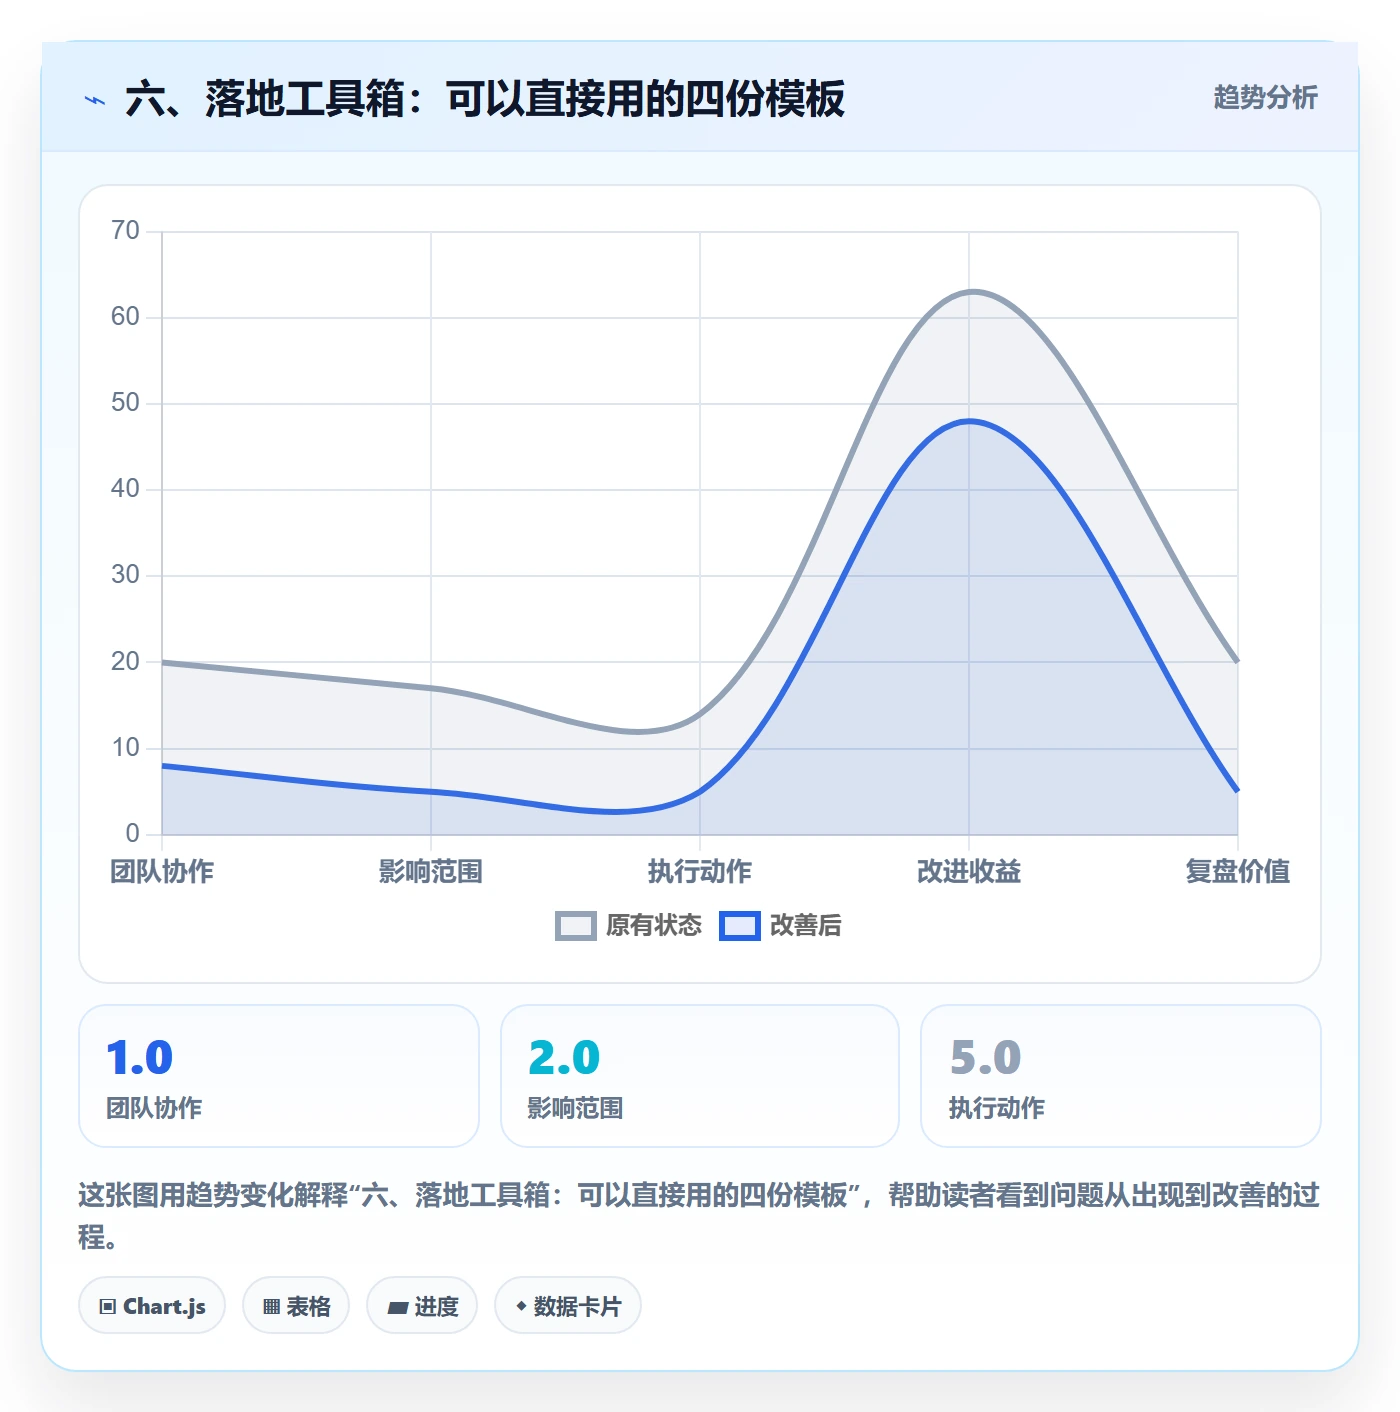The image size is (1400, 1412).
Task: Click the 趋势分析 label in header
Action: [1265, 98]
